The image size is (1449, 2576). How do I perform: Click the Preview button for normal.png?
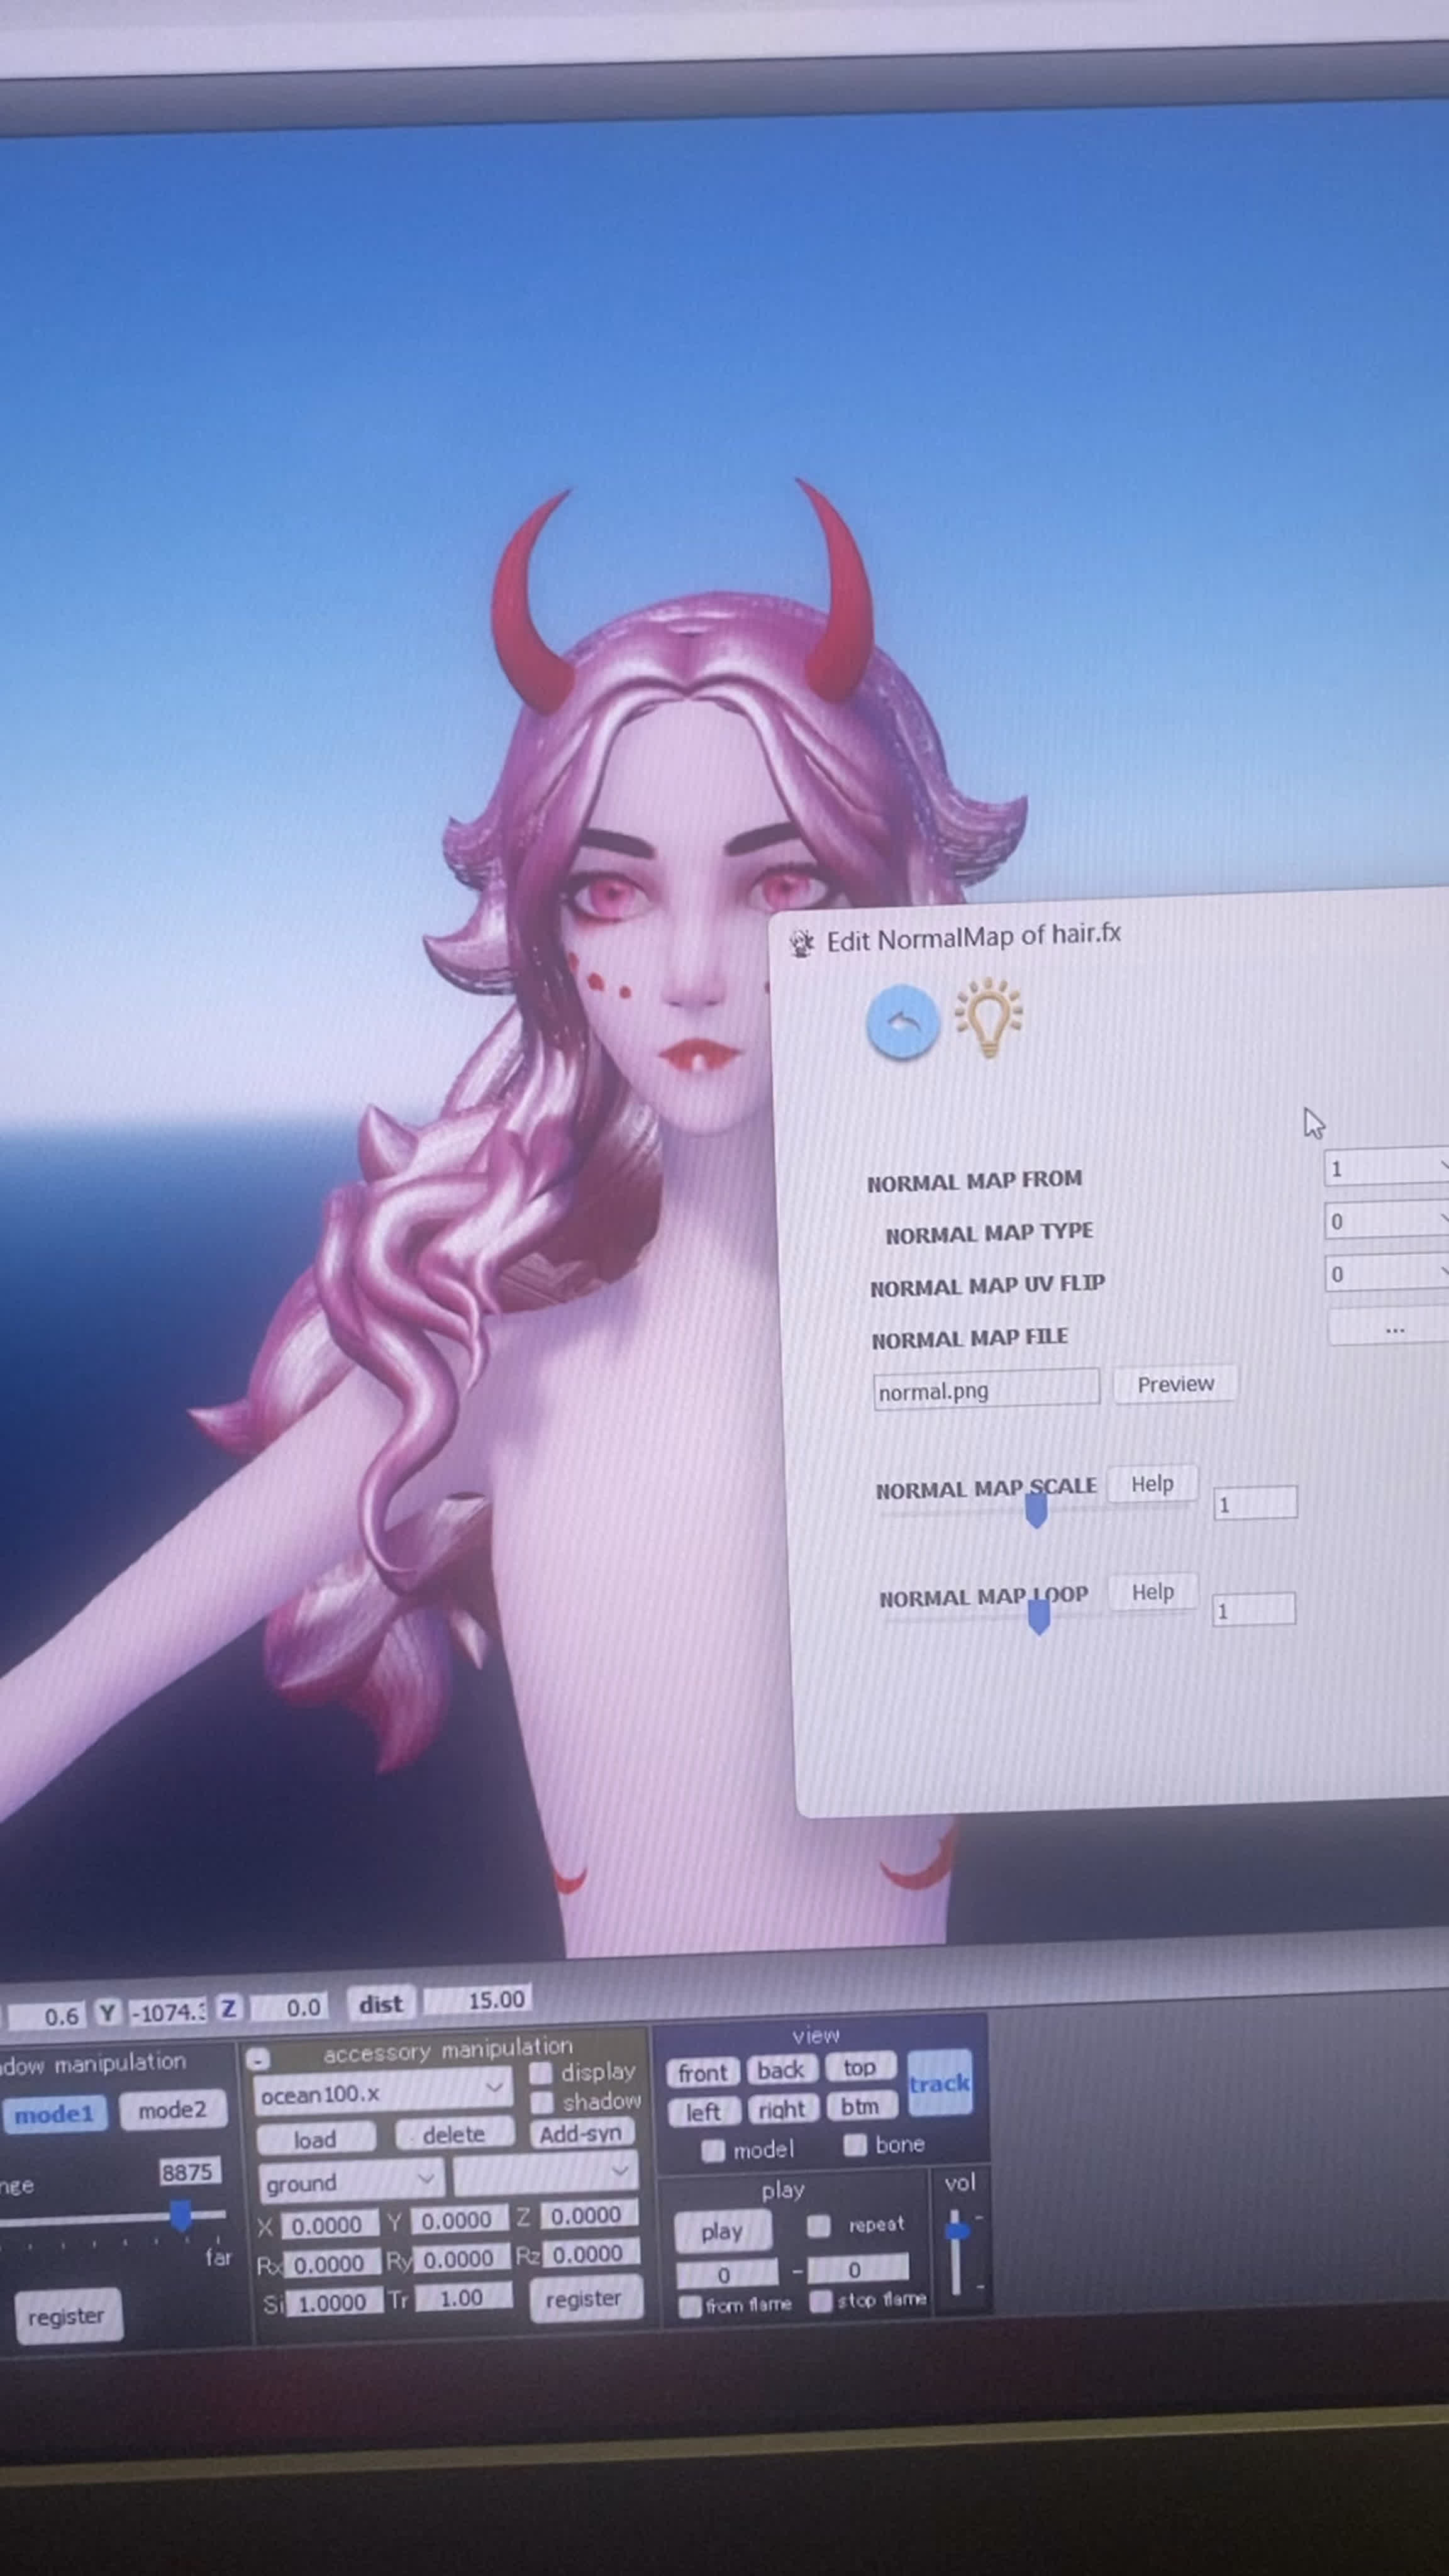1175,1384
